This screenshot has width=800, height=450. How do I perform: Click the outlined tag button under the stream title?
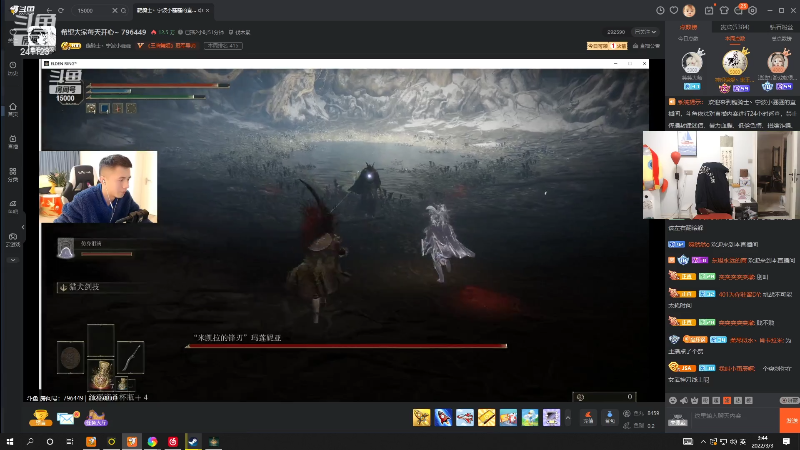tap(223, 45)
